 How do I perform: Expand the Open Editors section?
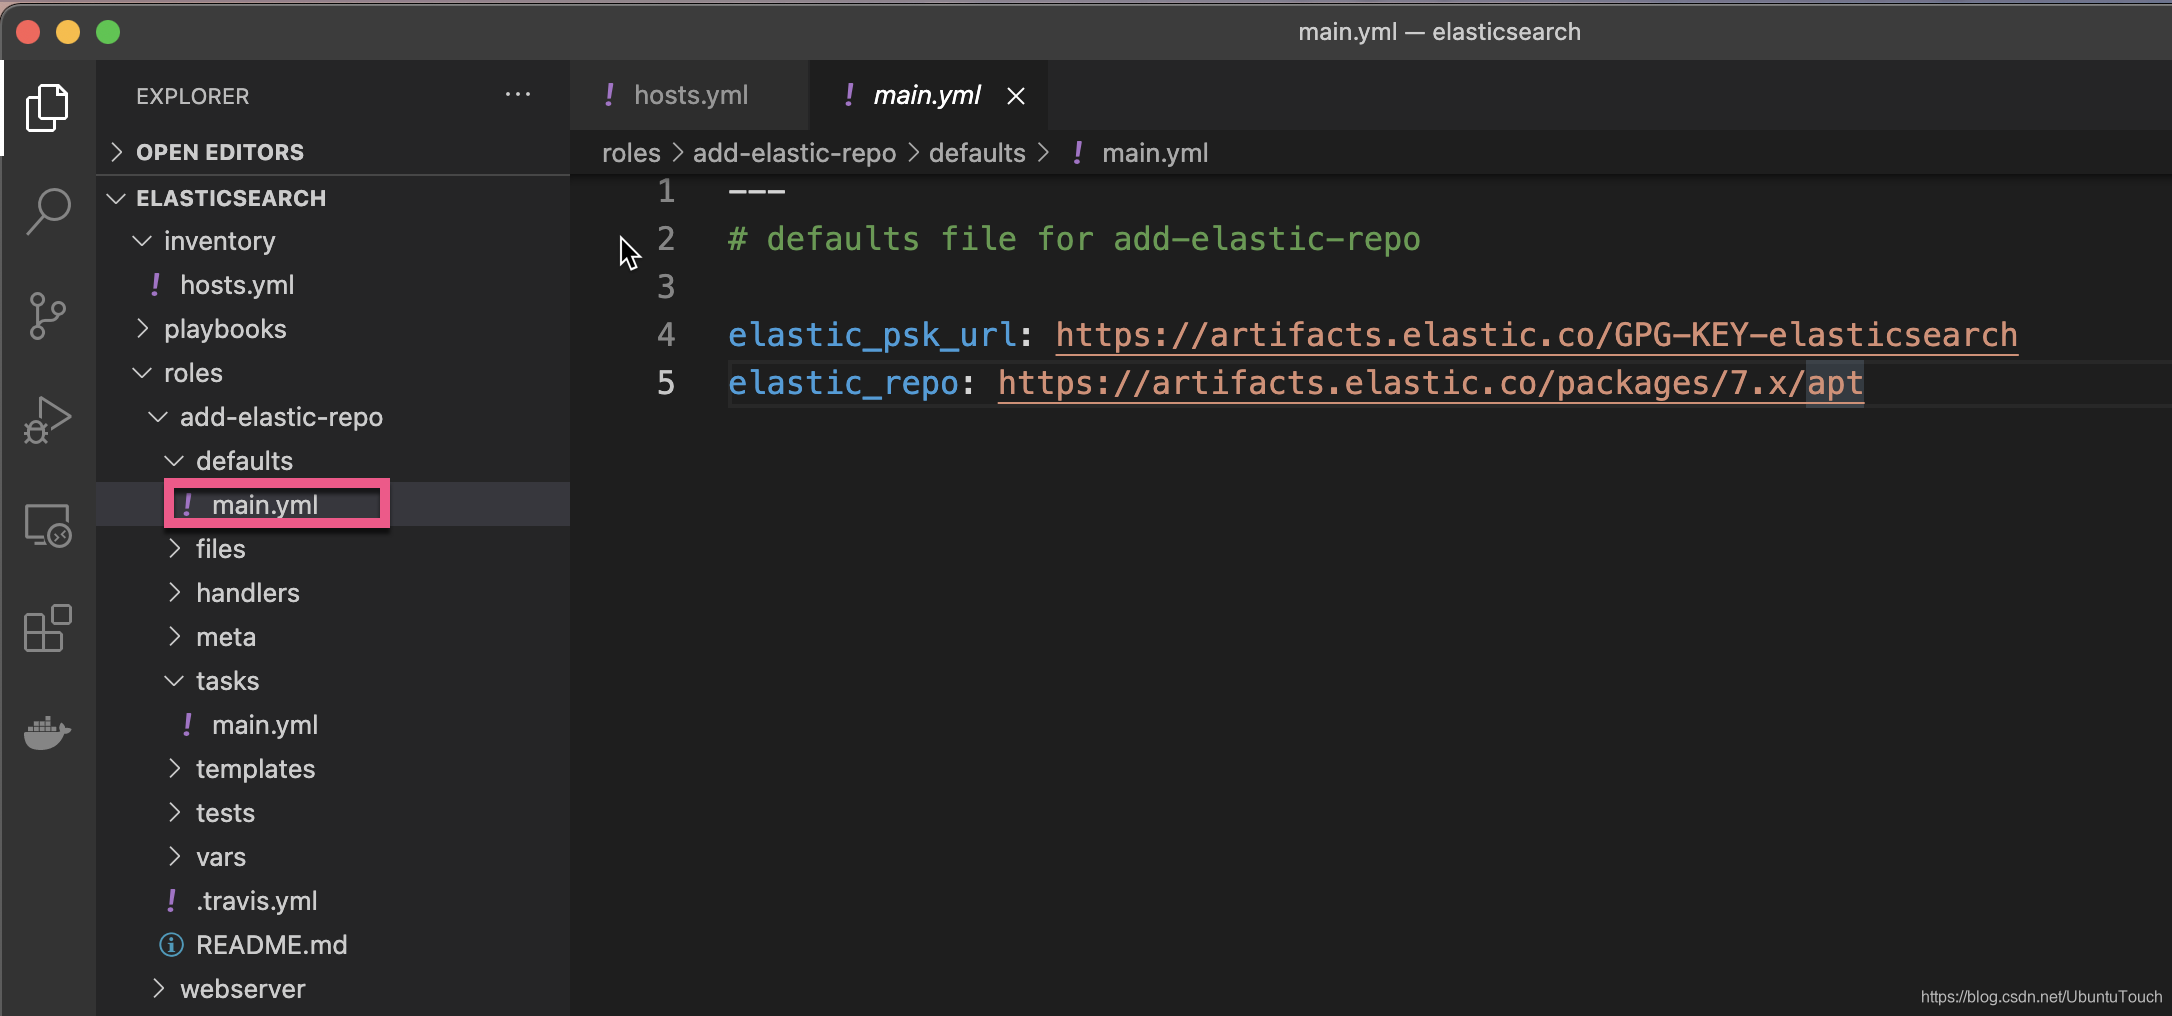point(333,152)
